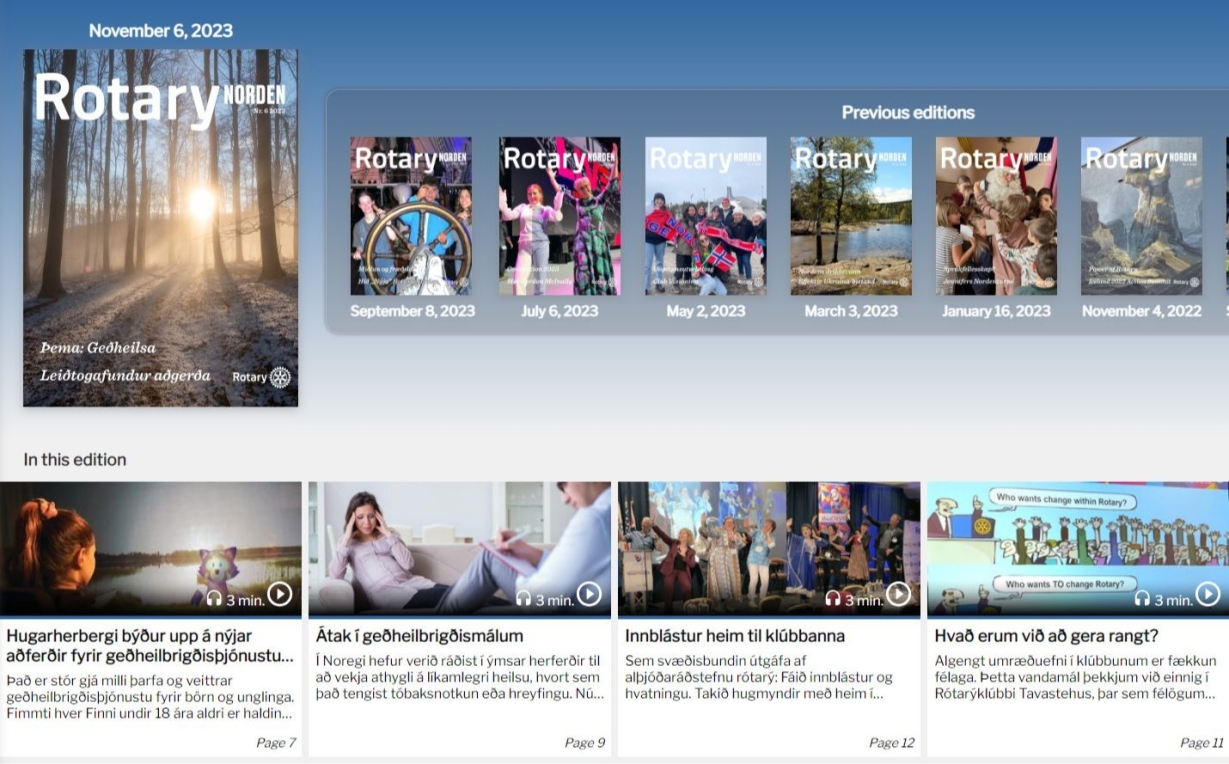Viewport: 1229px width, 764px height.
Task: Open the January 16, 2023 edition cover
Action: pyautogui.click(x=996, y=216)
